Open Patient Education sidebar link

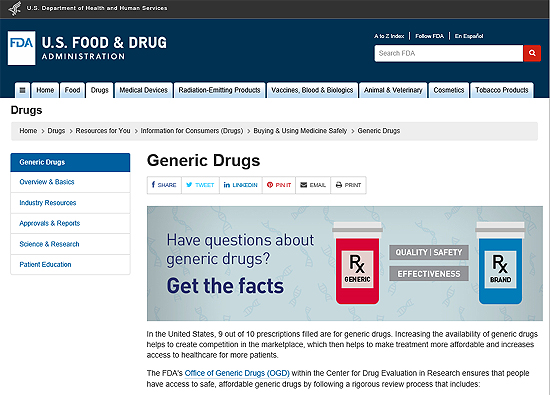70,264
